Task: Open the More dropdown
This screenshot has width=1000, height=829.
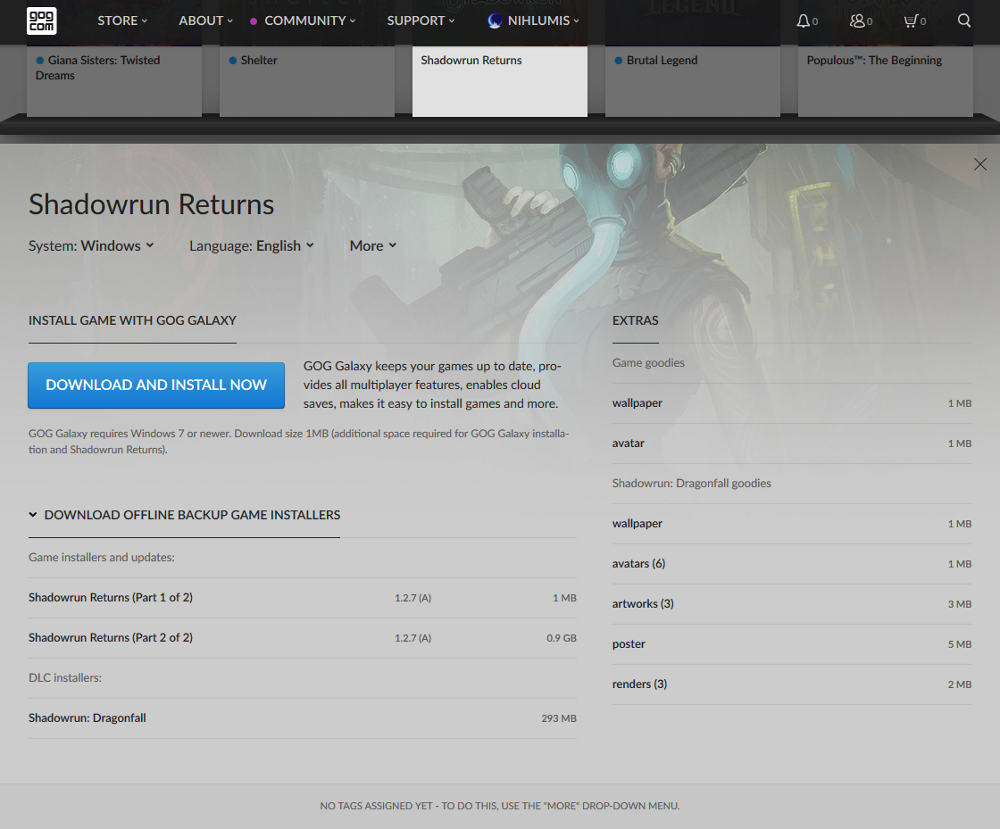Action: pos(373,246)
